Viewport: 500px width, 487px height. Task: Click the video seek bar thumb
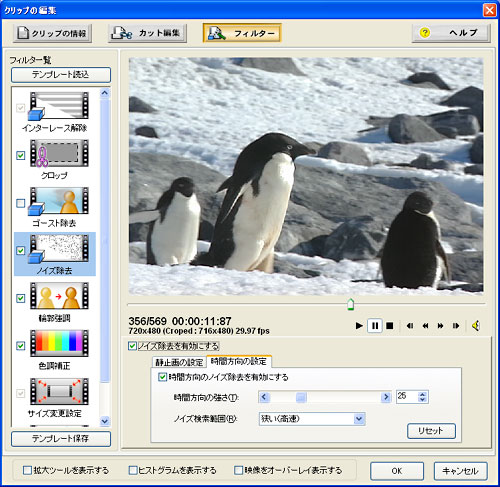click(350, 304)
